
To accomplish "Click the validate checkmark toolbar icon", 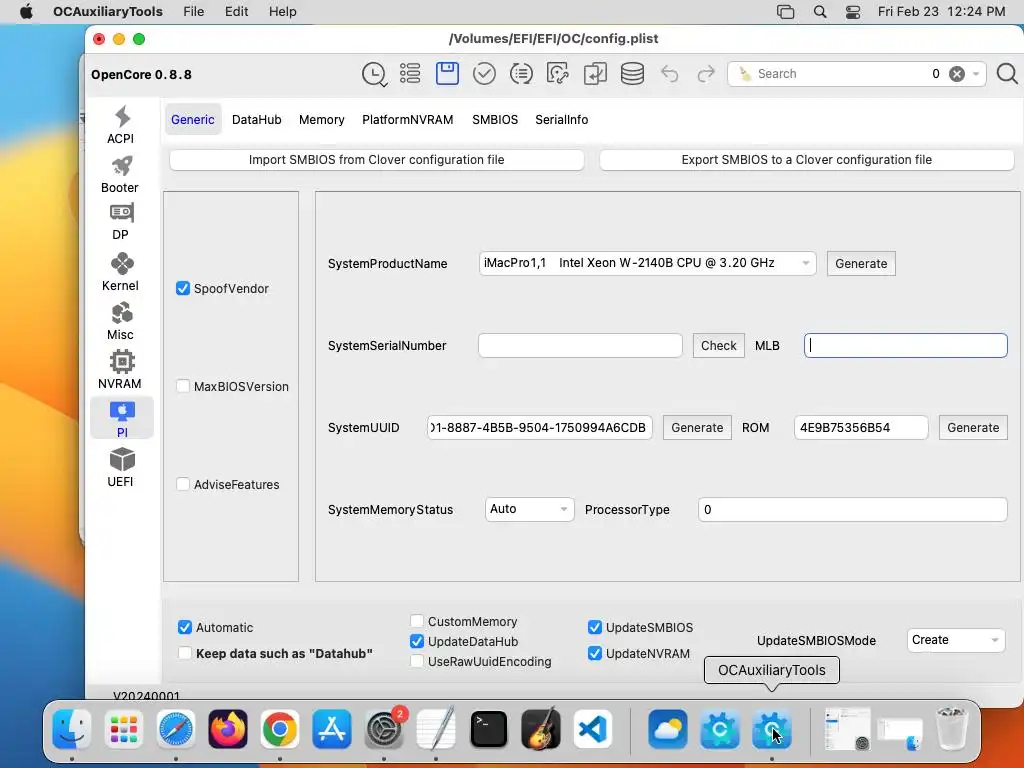I will coord(484,73).
